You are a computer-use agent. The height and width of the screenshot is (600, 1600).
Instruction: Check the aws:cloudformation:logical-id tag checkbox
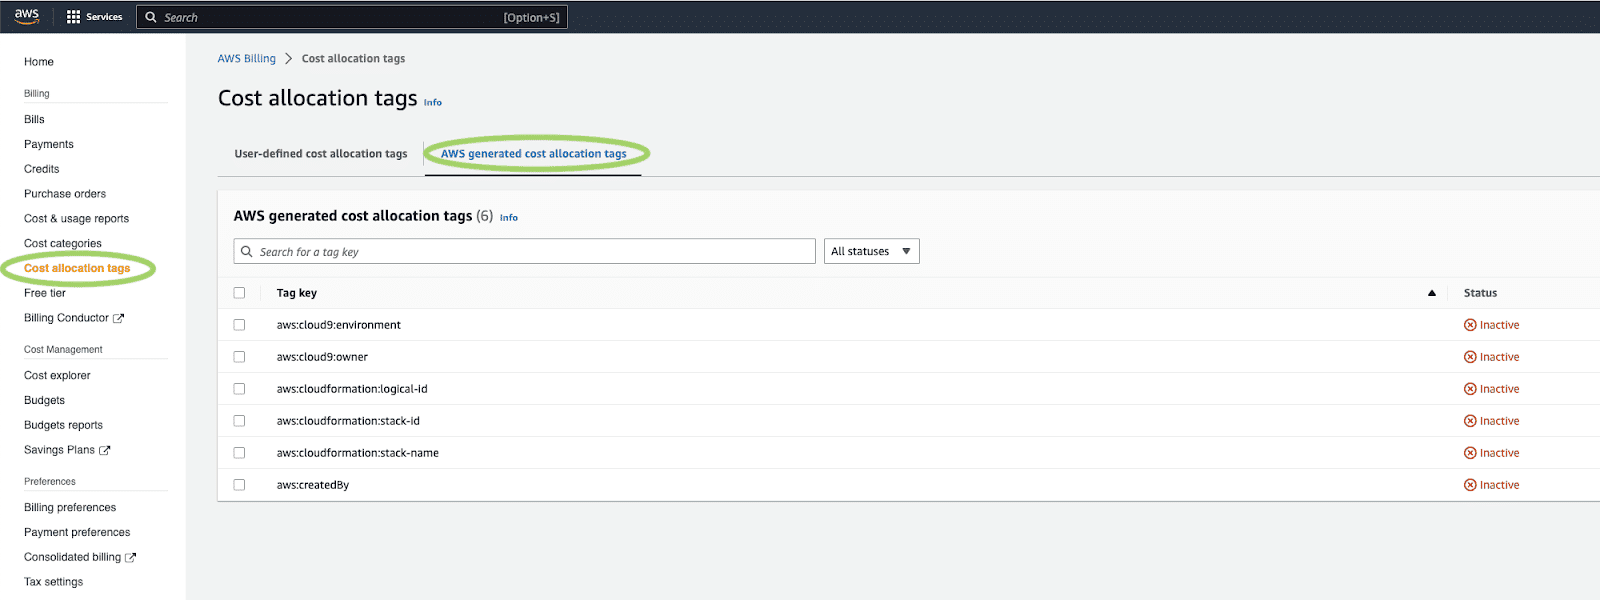click(239, 389)
